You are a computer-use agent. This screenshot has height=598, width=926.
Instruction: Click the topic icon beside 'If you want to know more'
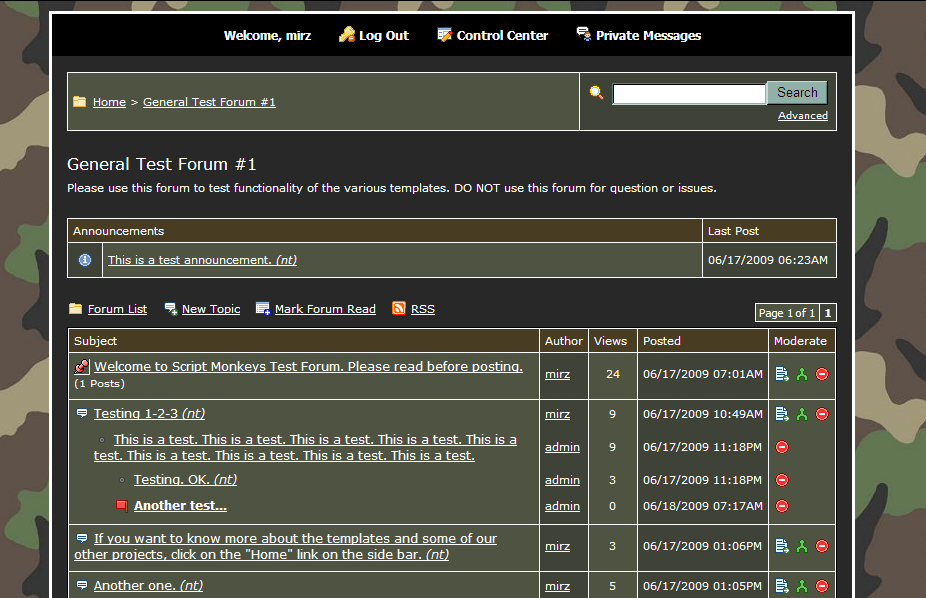click(x=82, y=538)
